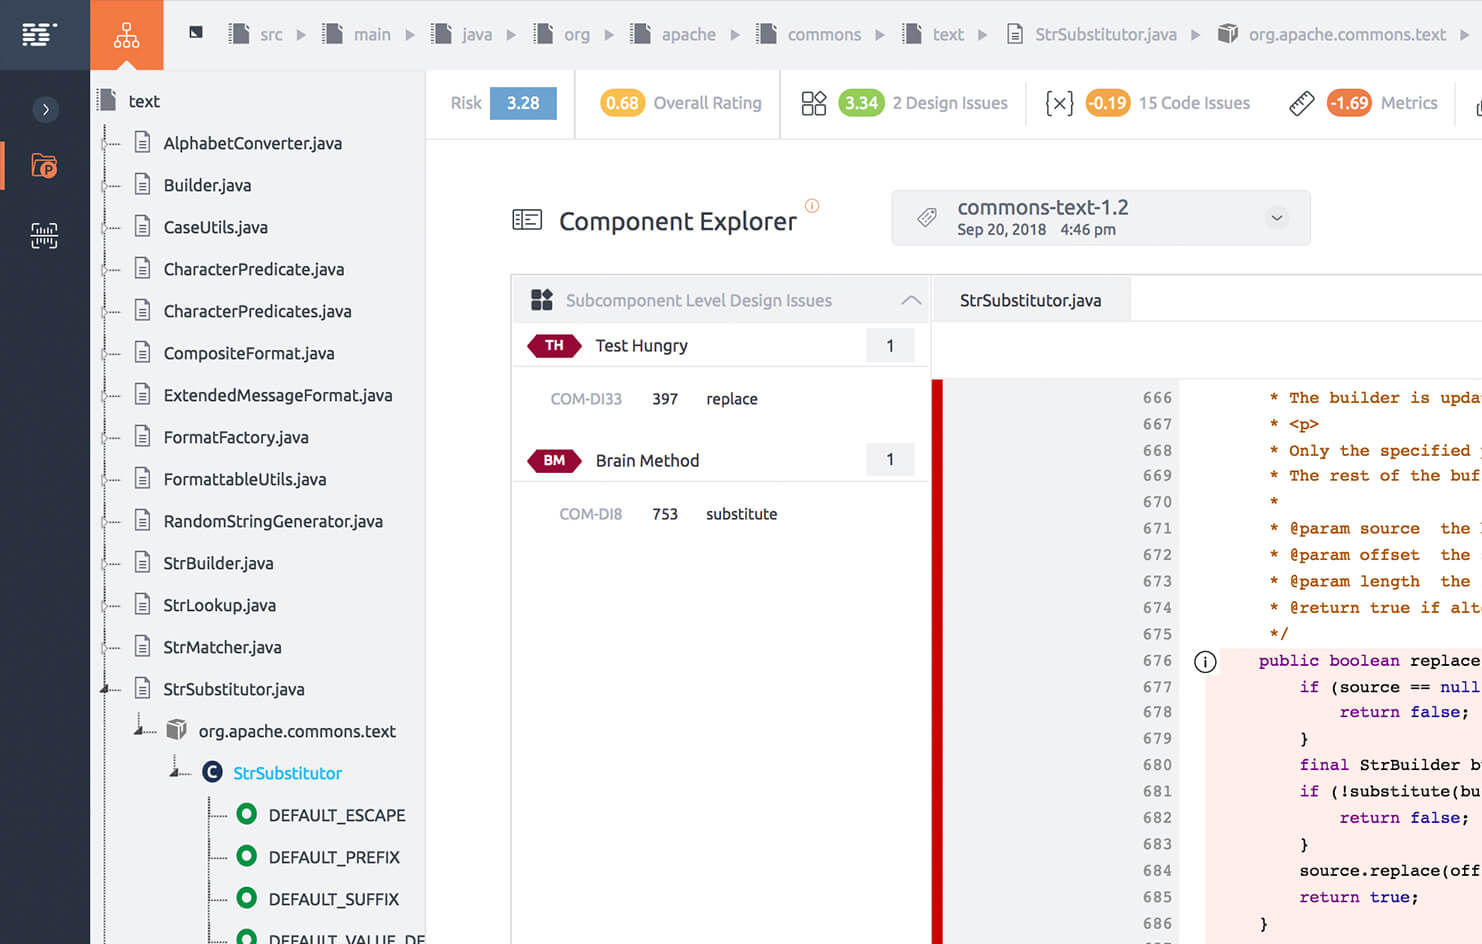Select DEFAULT_ESCAPE field in the tree
The height and width of the screenshot is (944, 1482).
[x=336, y=815]
